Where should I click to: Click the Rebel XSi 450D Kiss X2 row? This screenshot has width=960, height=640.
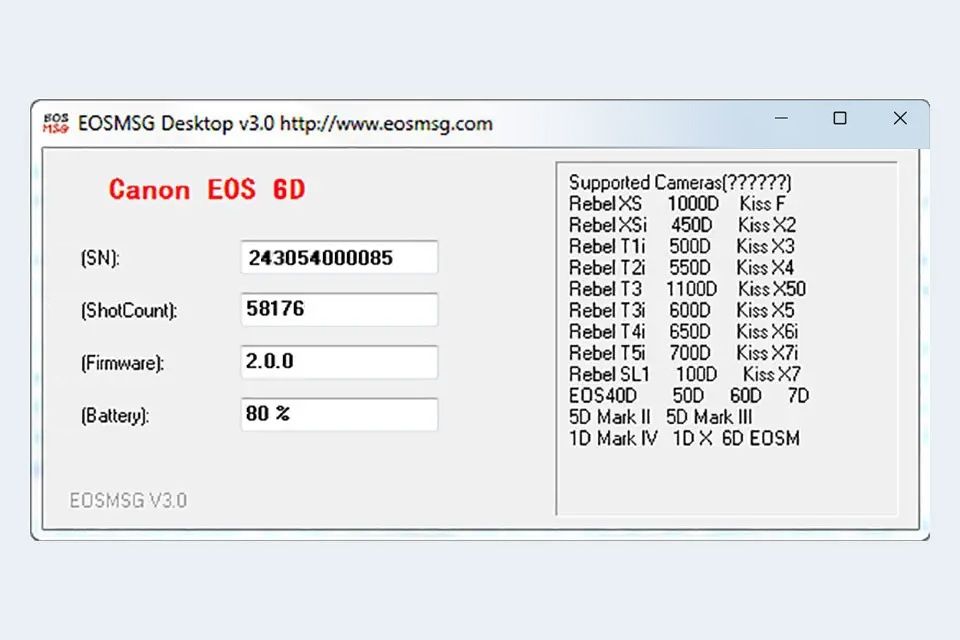point(682,225)
